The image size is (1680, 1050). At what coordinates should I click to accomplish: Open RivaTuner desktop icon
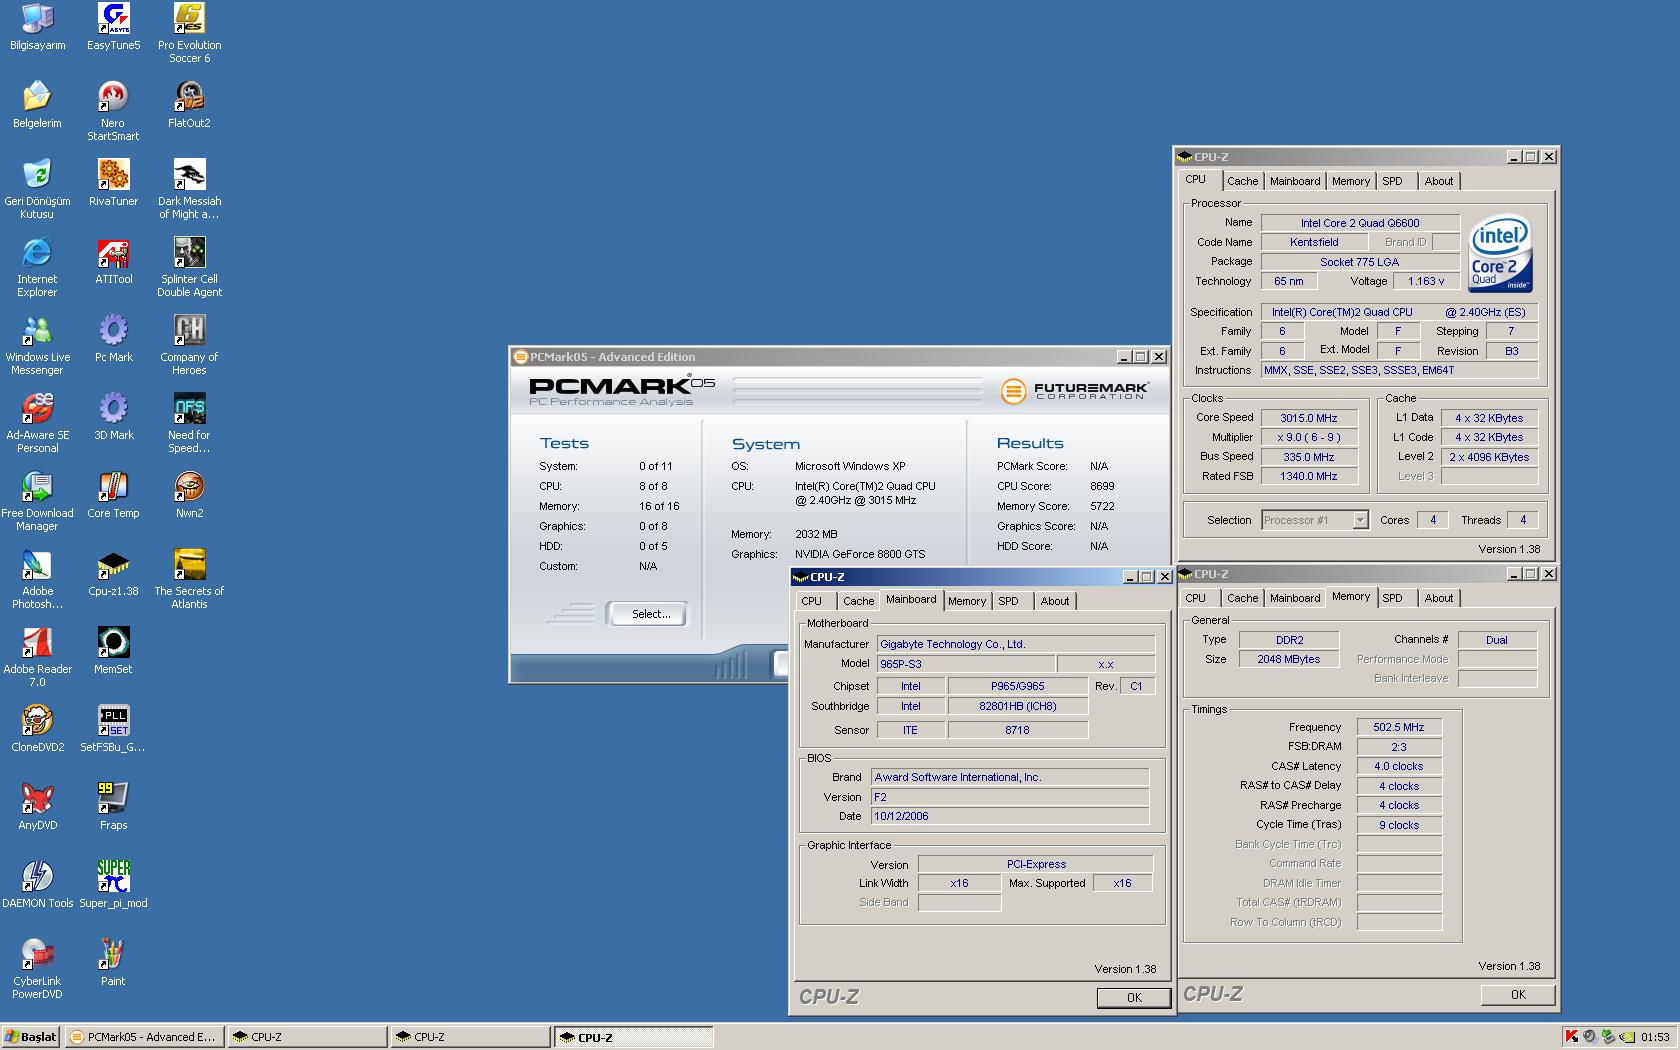113,183
